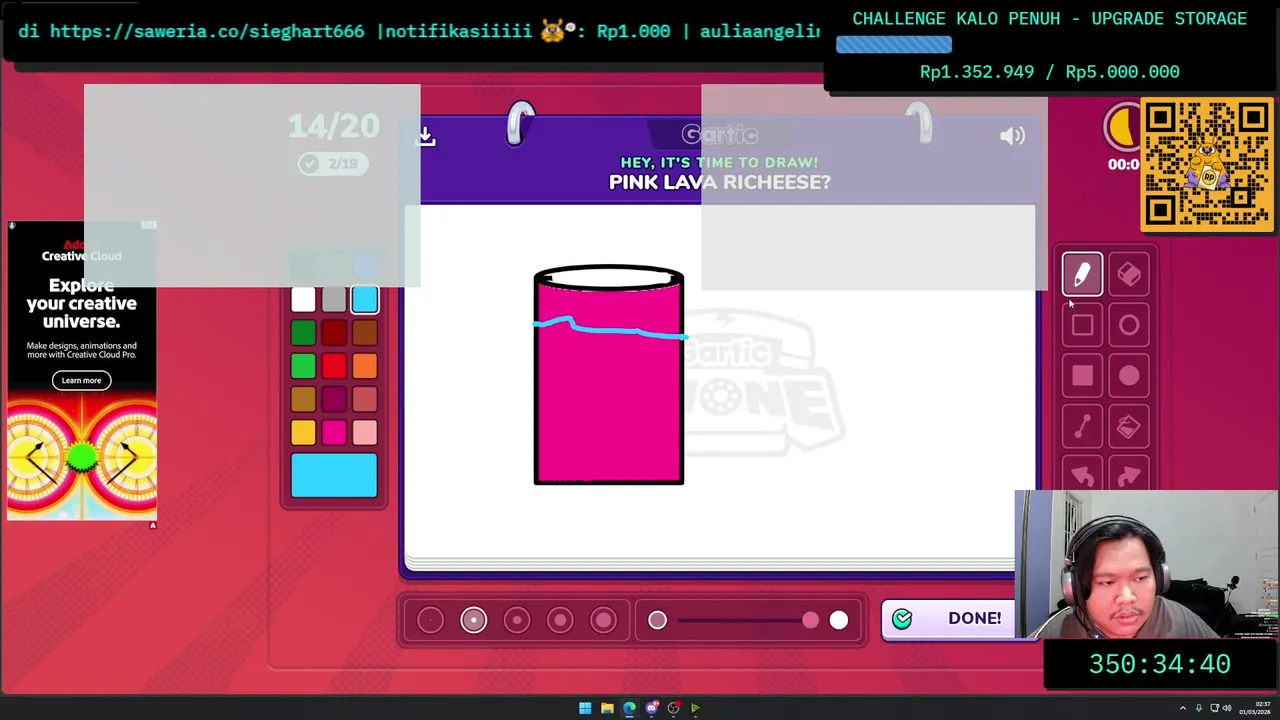The height and width of the screenshot is (720, 1280).
Task: Select the pencil drawing tool
Action: pyautogui.click(x=1082, y=274)
